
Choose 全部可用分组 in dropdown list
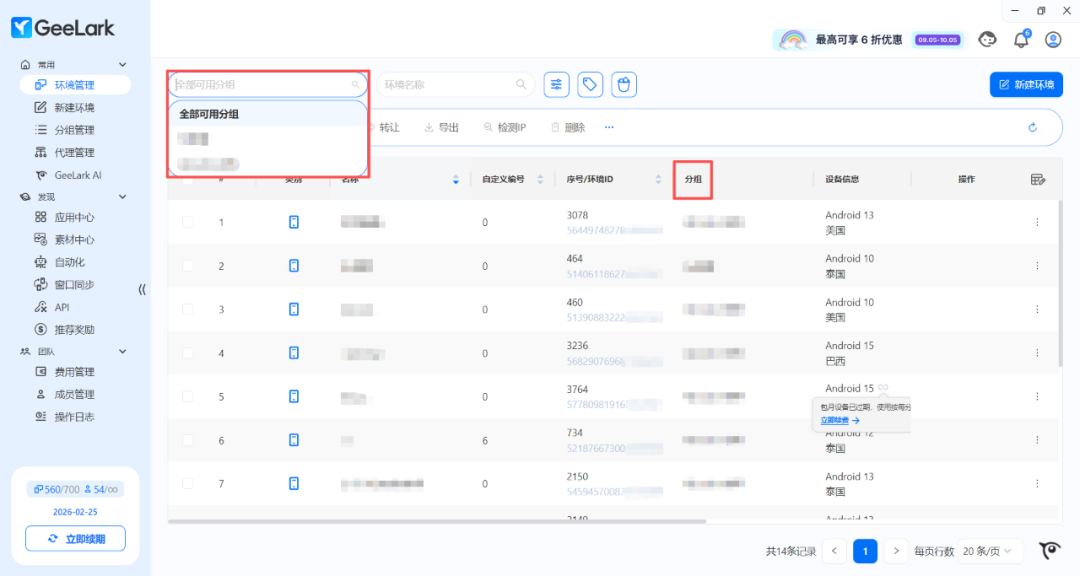click(x=268, y=114)
